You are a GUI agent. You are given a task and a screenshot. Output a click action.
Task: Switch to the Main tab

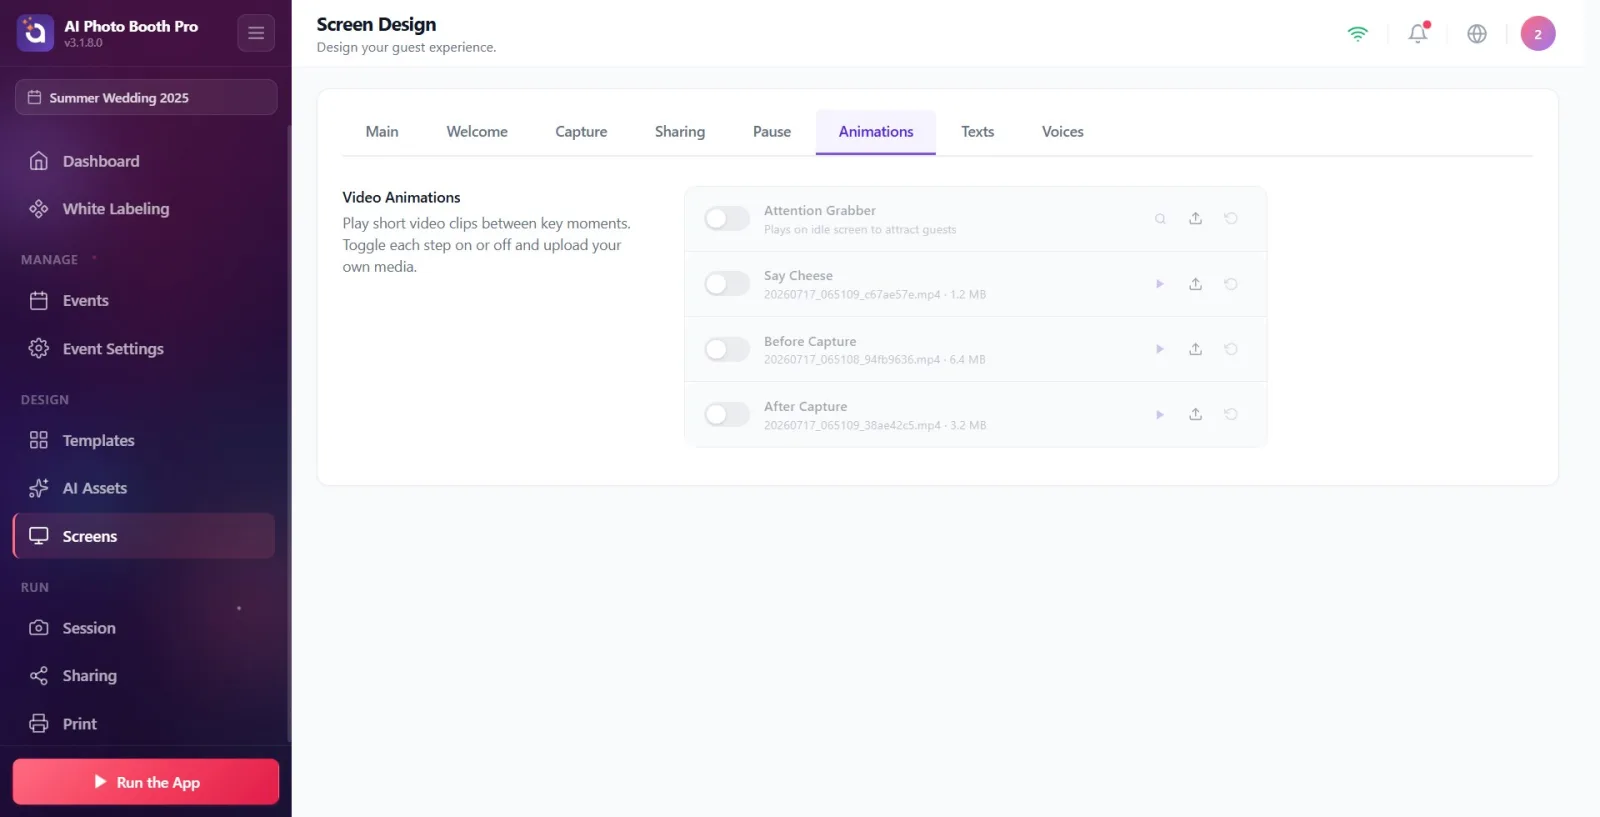point(382,132)
